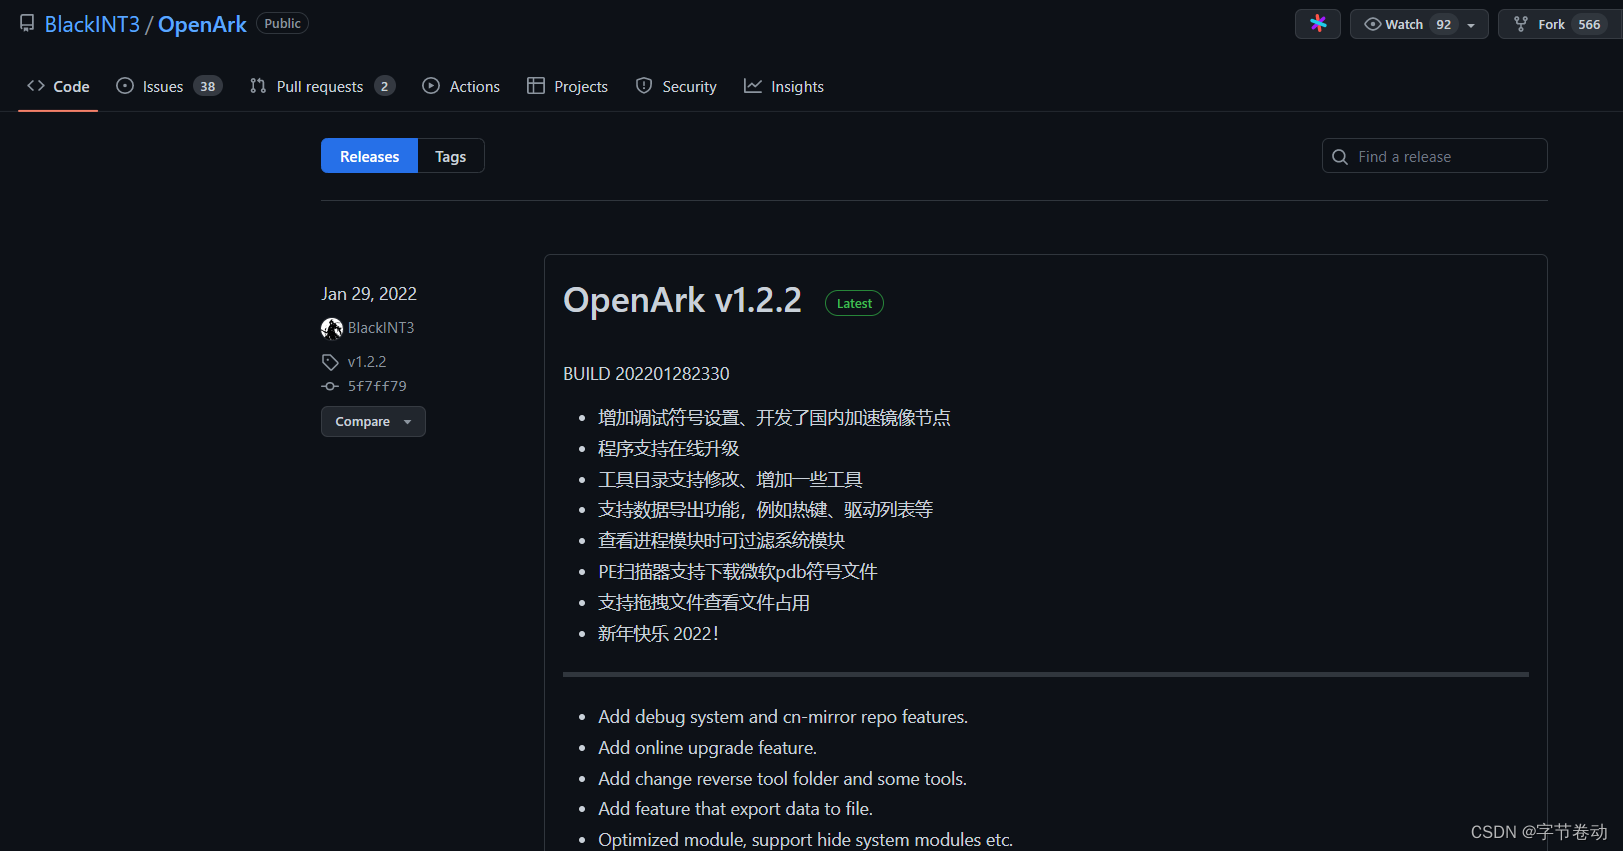Open the BlackINT3 owner link
The height and width of the screenshot is (851, 1623).
(92, 24)
